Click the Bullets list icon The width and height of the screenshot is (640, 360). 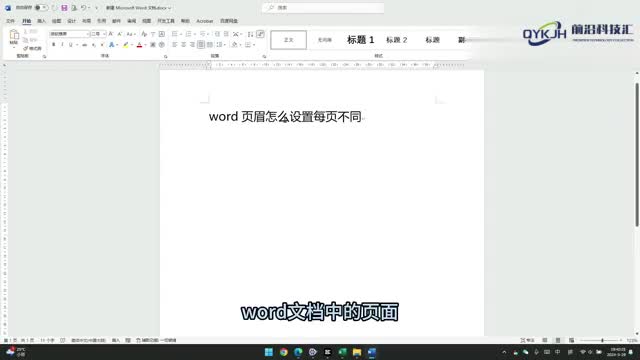click(175, 34)
